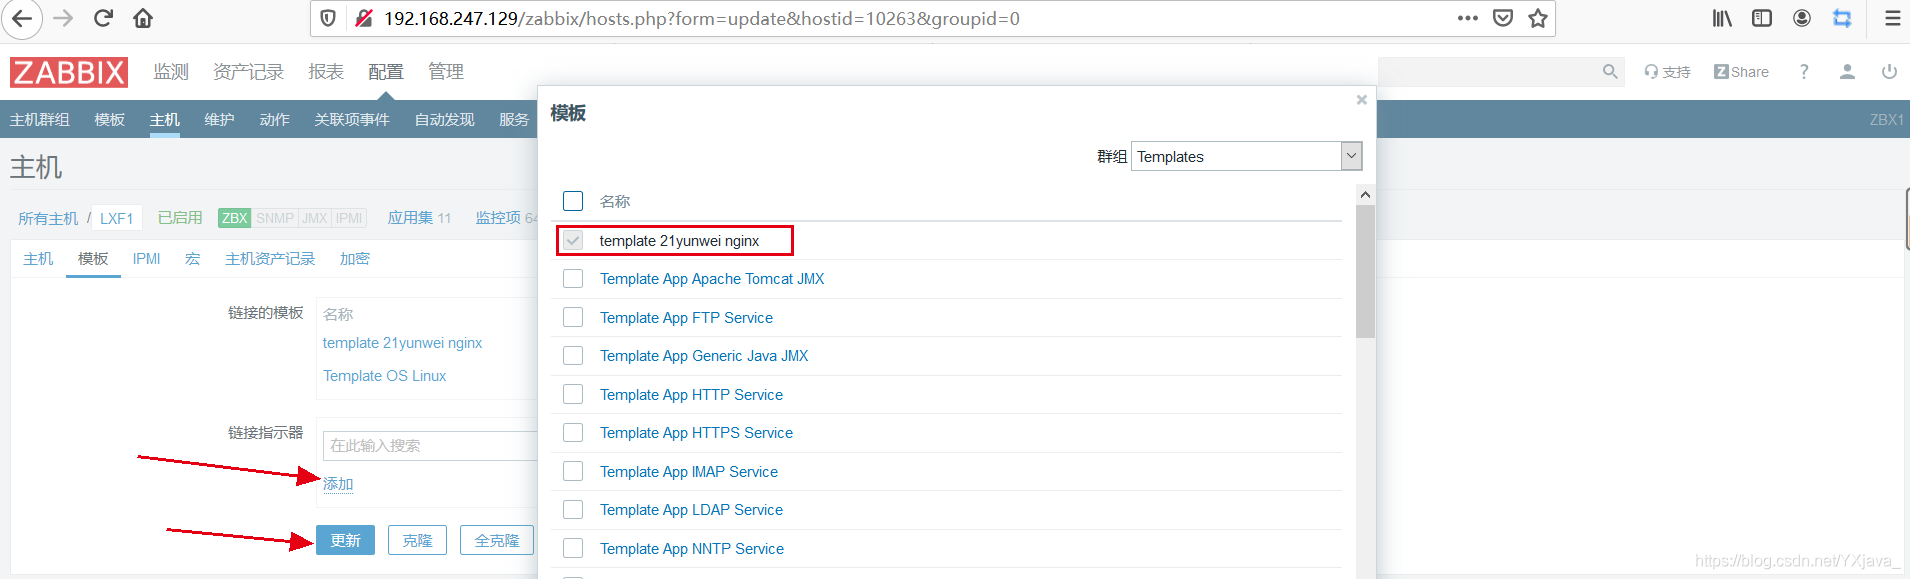Check Template App LDAP Service checkbox
The width and height of the screenshot is (1910, 579).
573,510
